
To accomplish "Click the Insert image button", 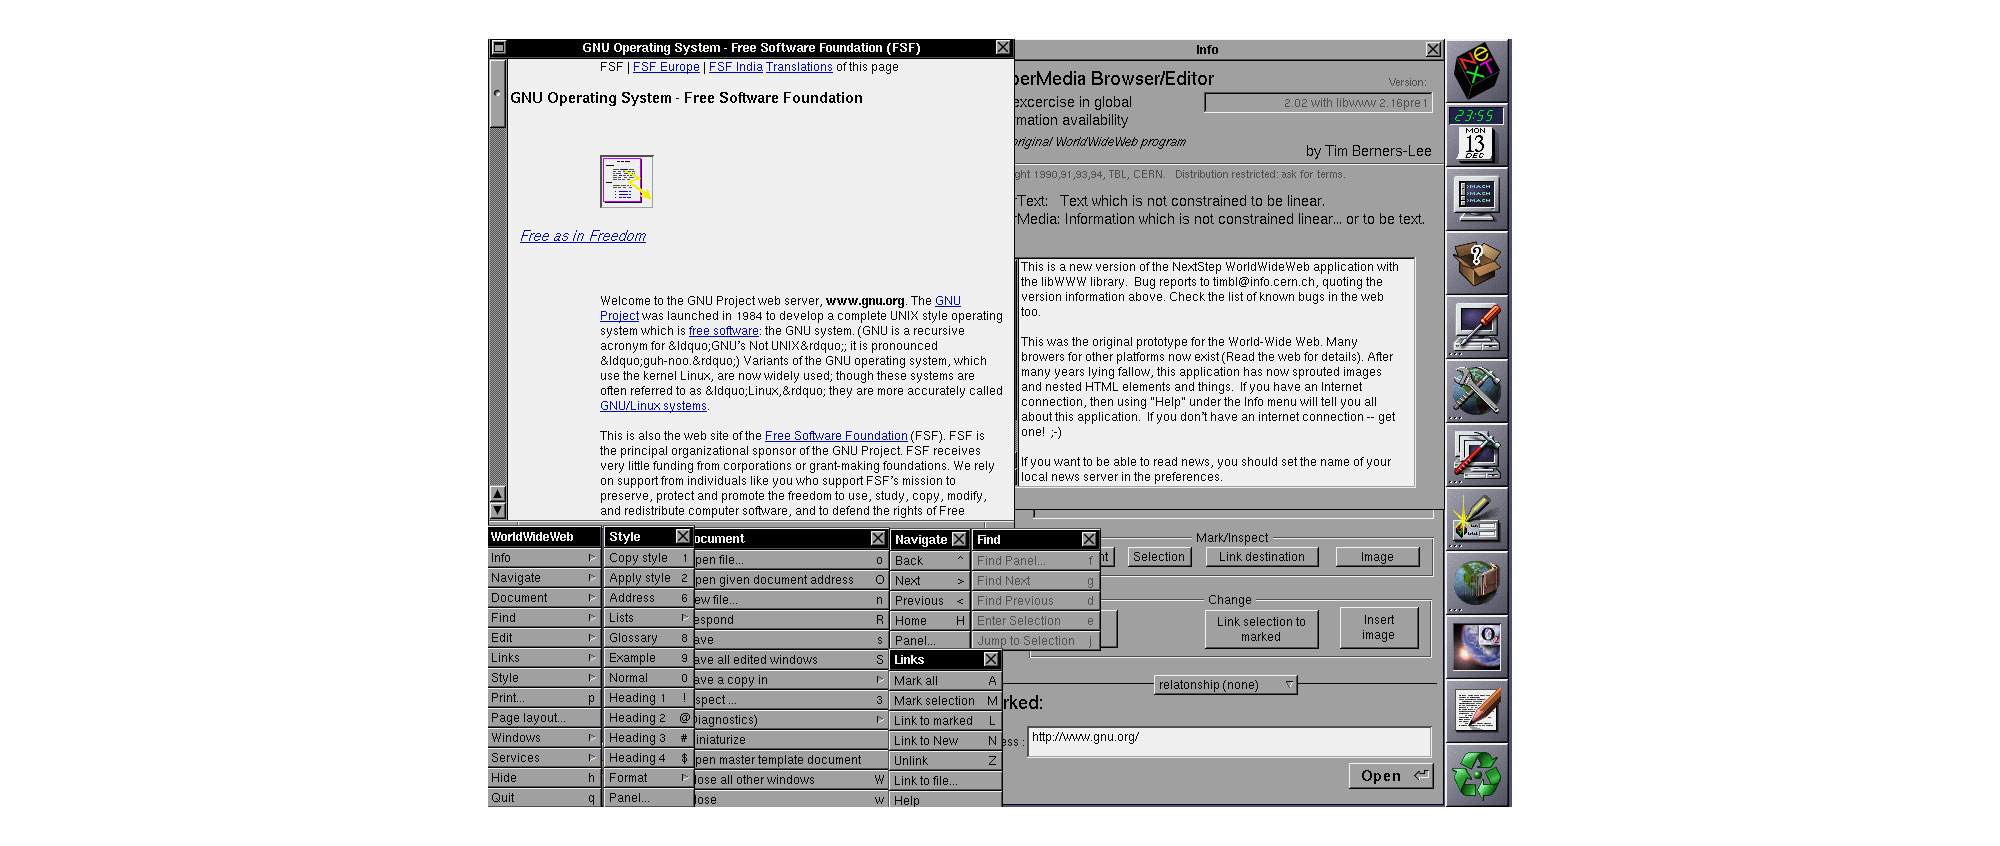I will (x=1378, y=628).
